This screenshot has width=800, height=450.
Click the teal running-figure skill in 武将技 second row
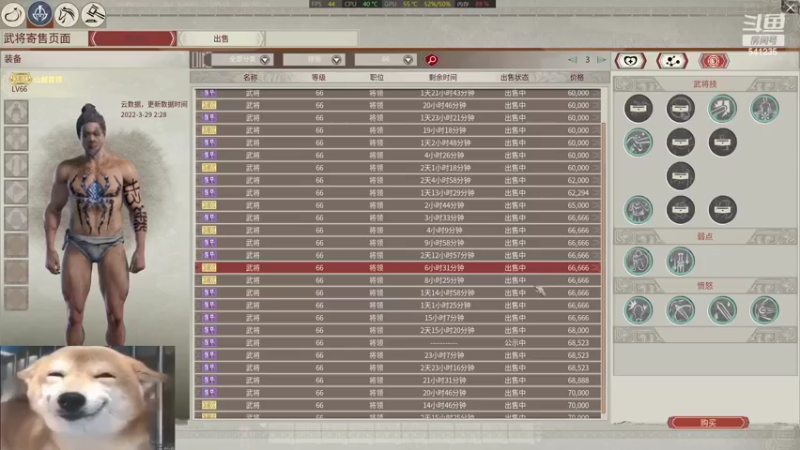pos(638,142)
